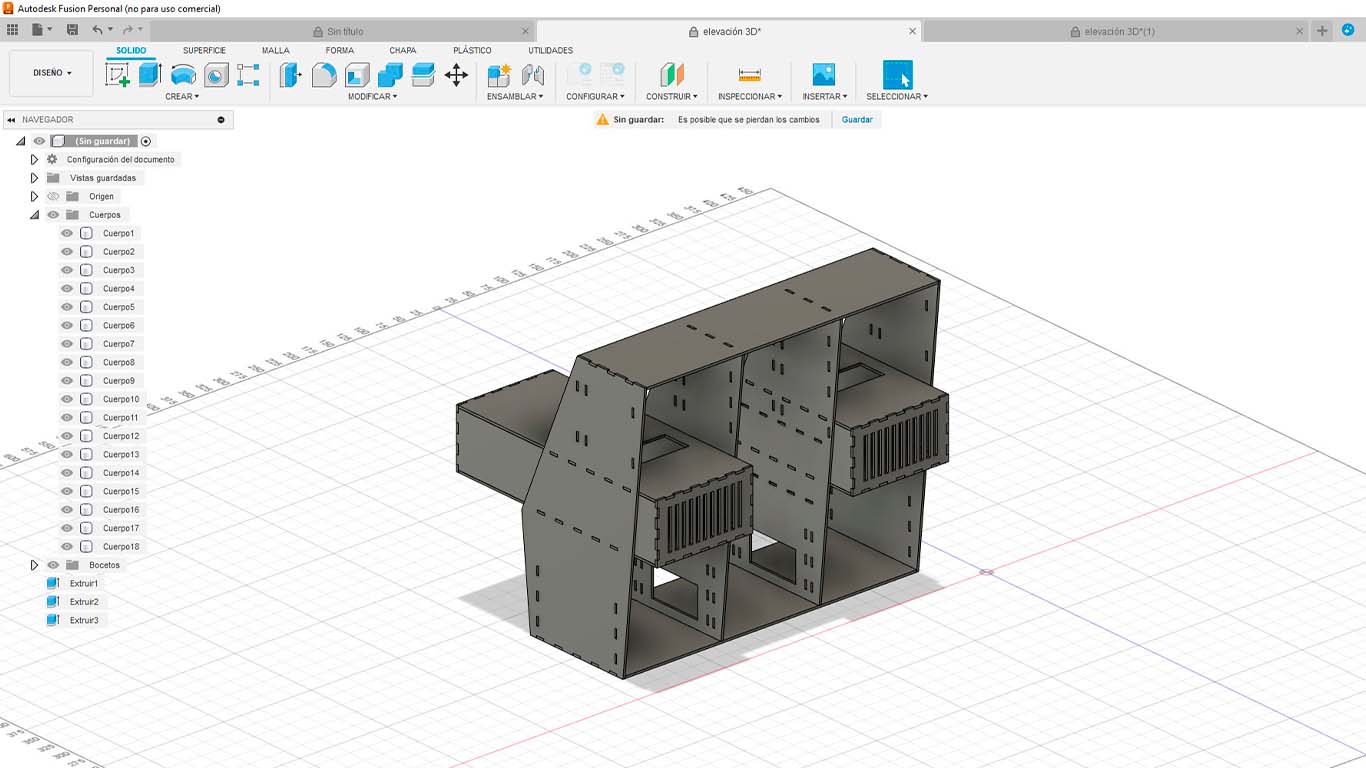Switch to the UTILIDADES tab
Viewport: 1366px width, 768px height.
click(x=551, y=50)
